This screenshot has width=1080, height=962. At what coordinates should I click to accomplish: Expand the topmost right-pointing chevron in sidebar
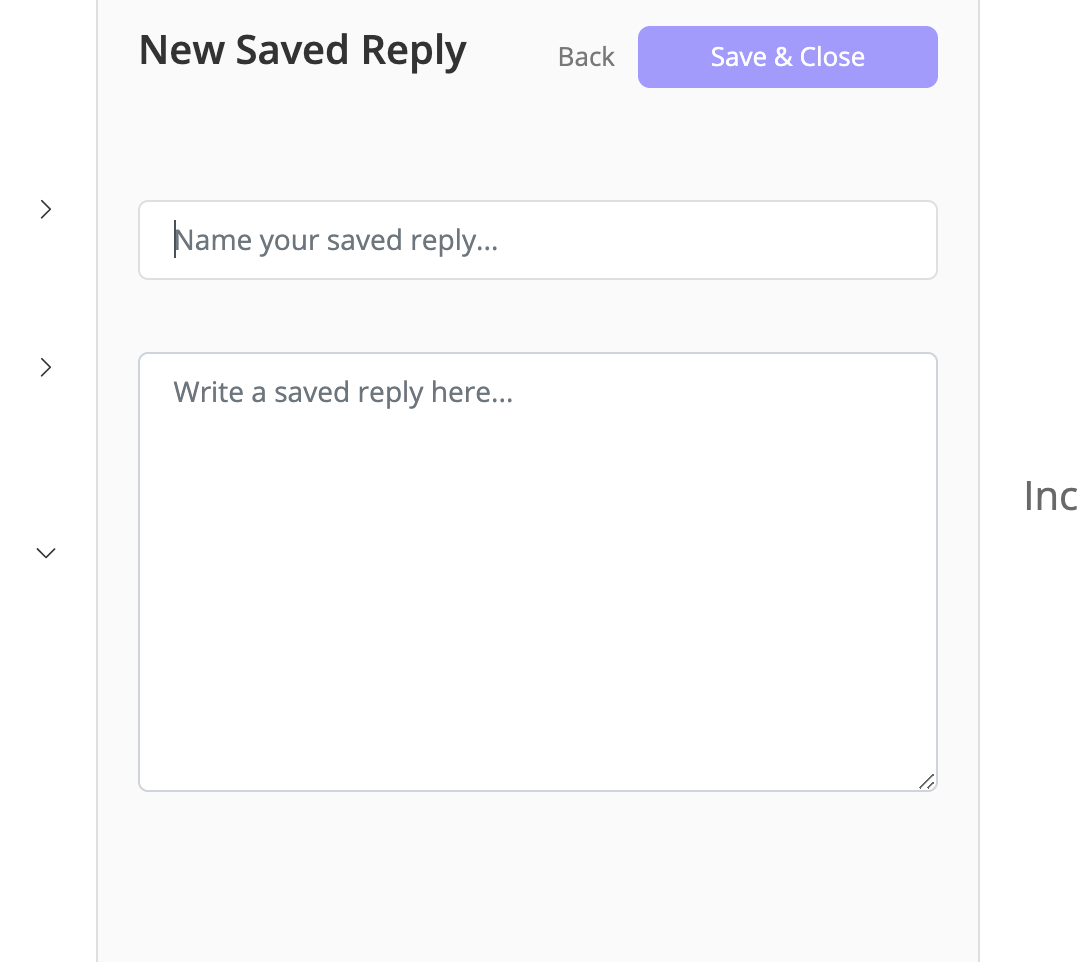[45, 209]
